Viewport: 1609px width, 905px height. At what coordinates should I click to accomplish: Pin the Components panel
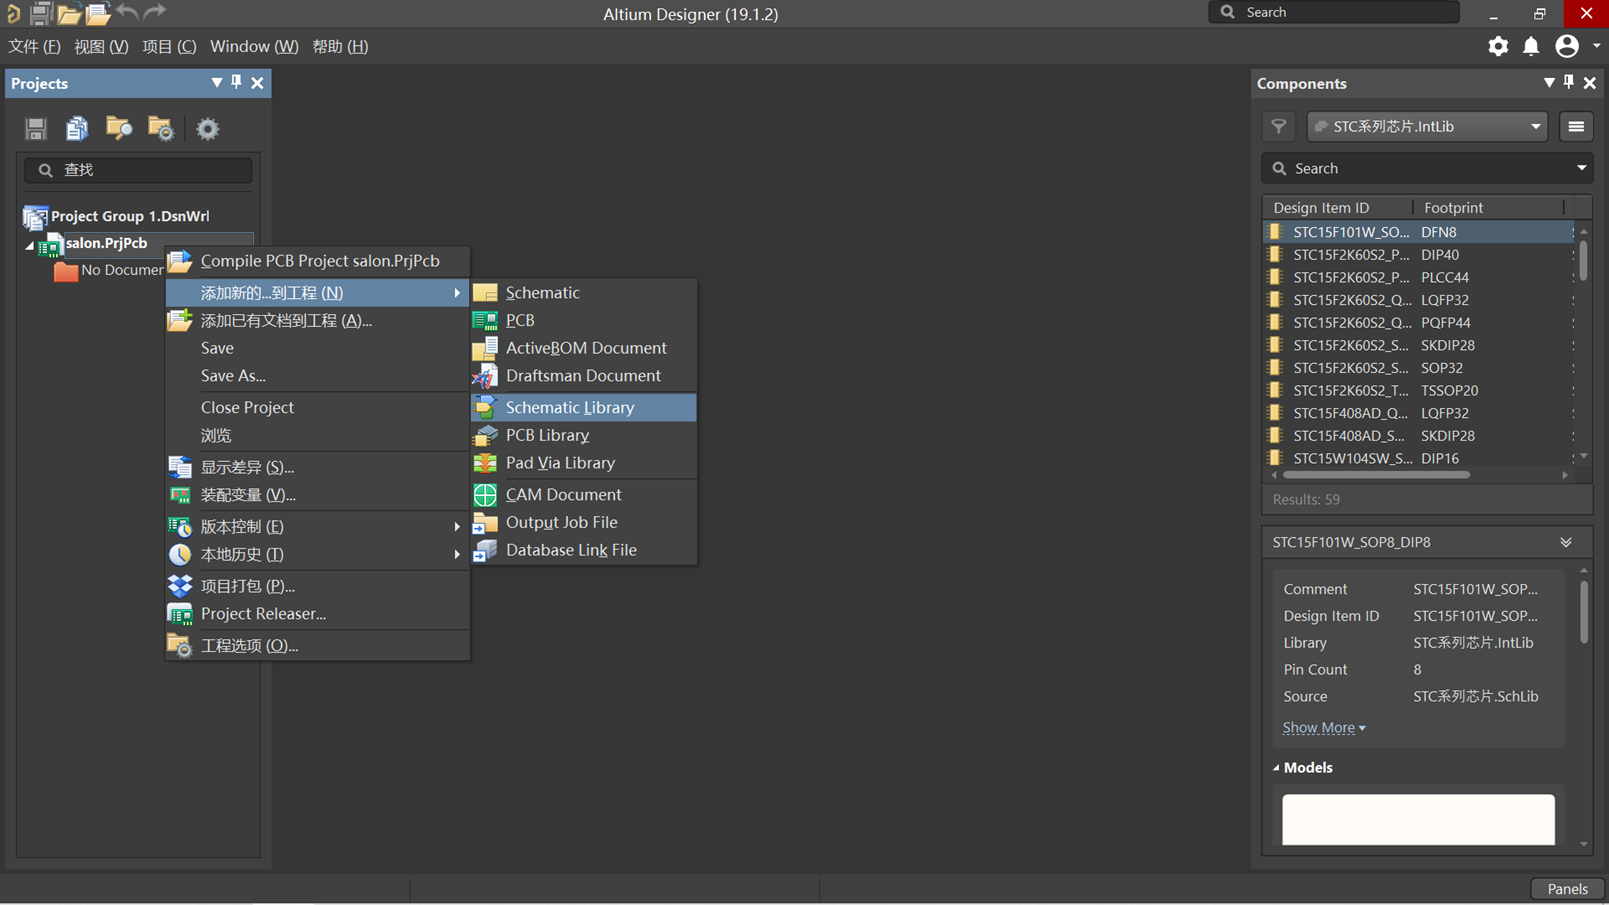pos(1568,82)
